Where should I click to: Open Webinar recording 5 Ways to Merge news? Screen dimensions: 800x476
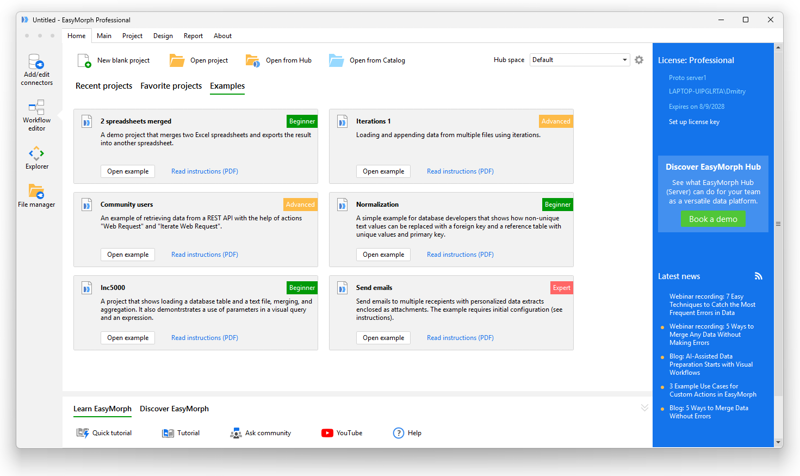coord(711,335)
